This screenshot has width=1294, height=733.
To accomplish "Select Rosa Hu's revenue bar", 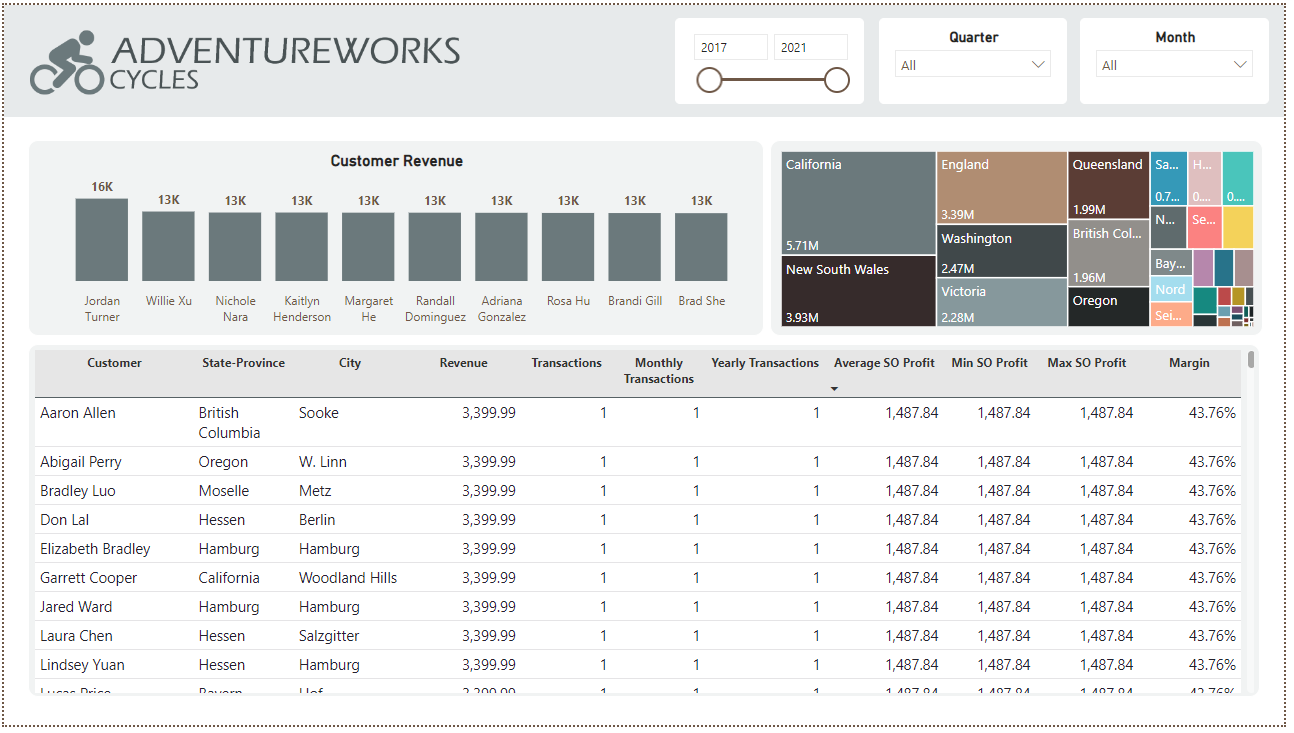I will point(568,247).
